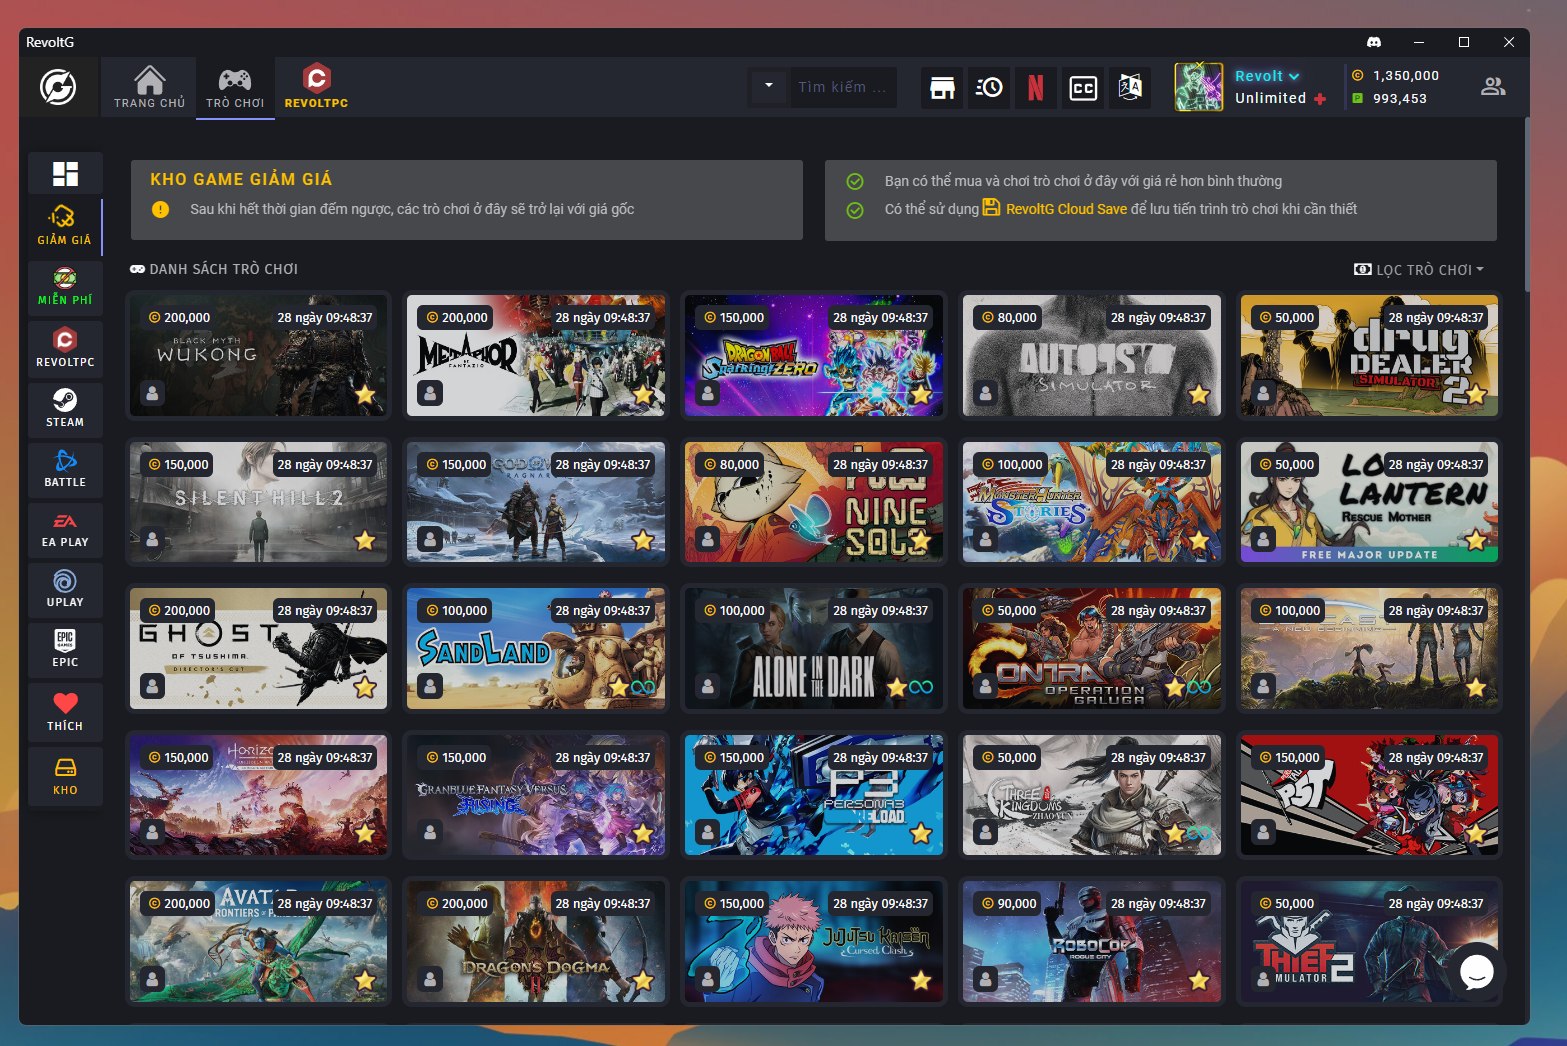Viewport: 1567px width, 1046px height.
Task: Open the Uplay category
Action: 65,588
